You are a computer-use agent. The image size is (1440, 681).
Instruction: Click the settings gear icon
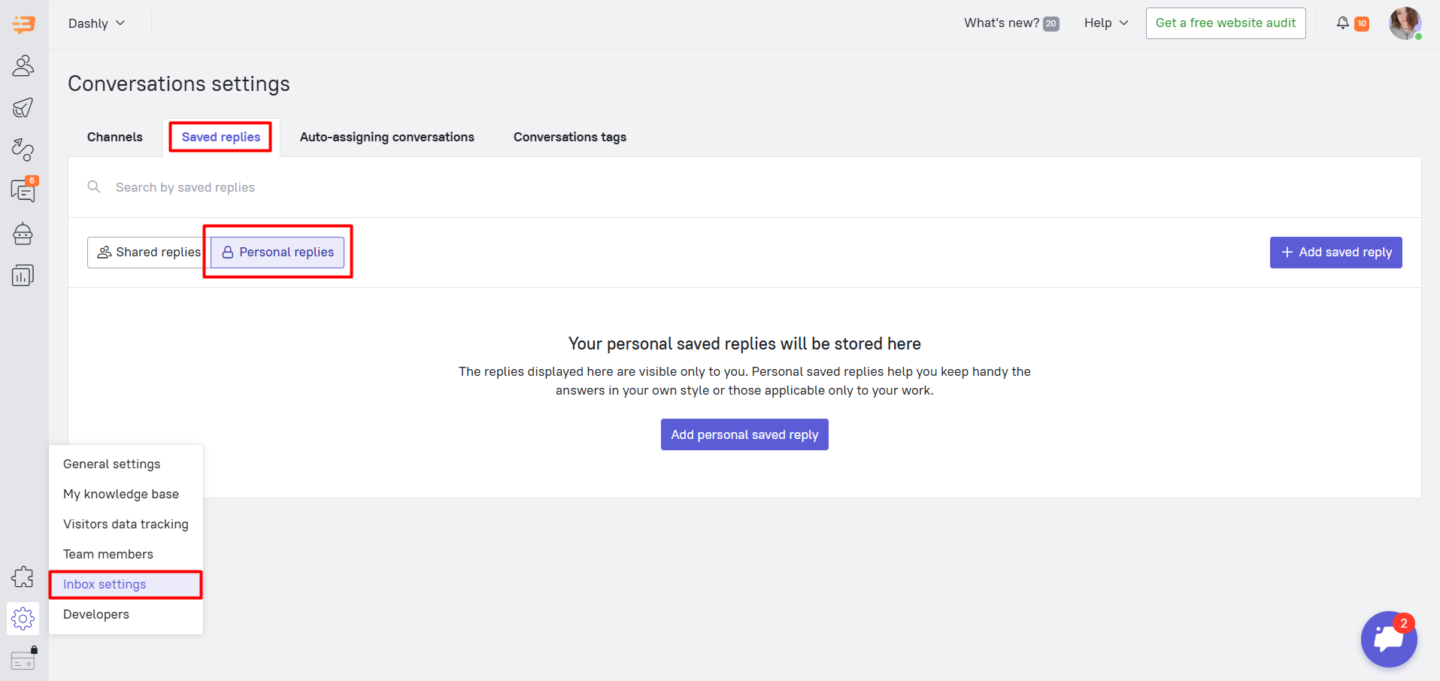(23, 619)
